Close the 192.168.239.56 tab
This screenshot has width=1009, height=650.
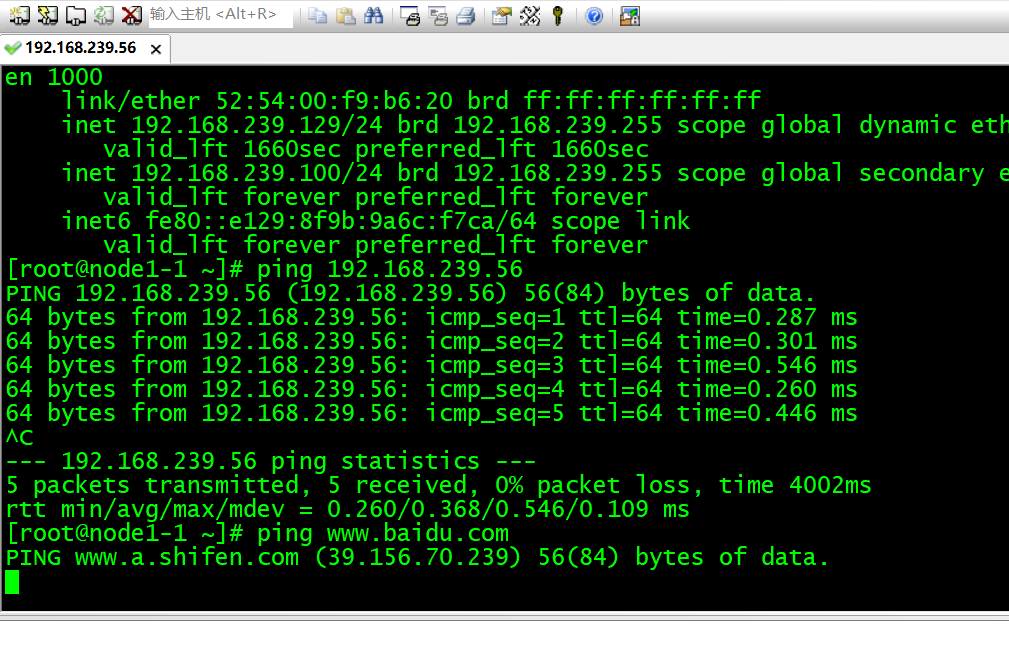click(x=156, y=49)
